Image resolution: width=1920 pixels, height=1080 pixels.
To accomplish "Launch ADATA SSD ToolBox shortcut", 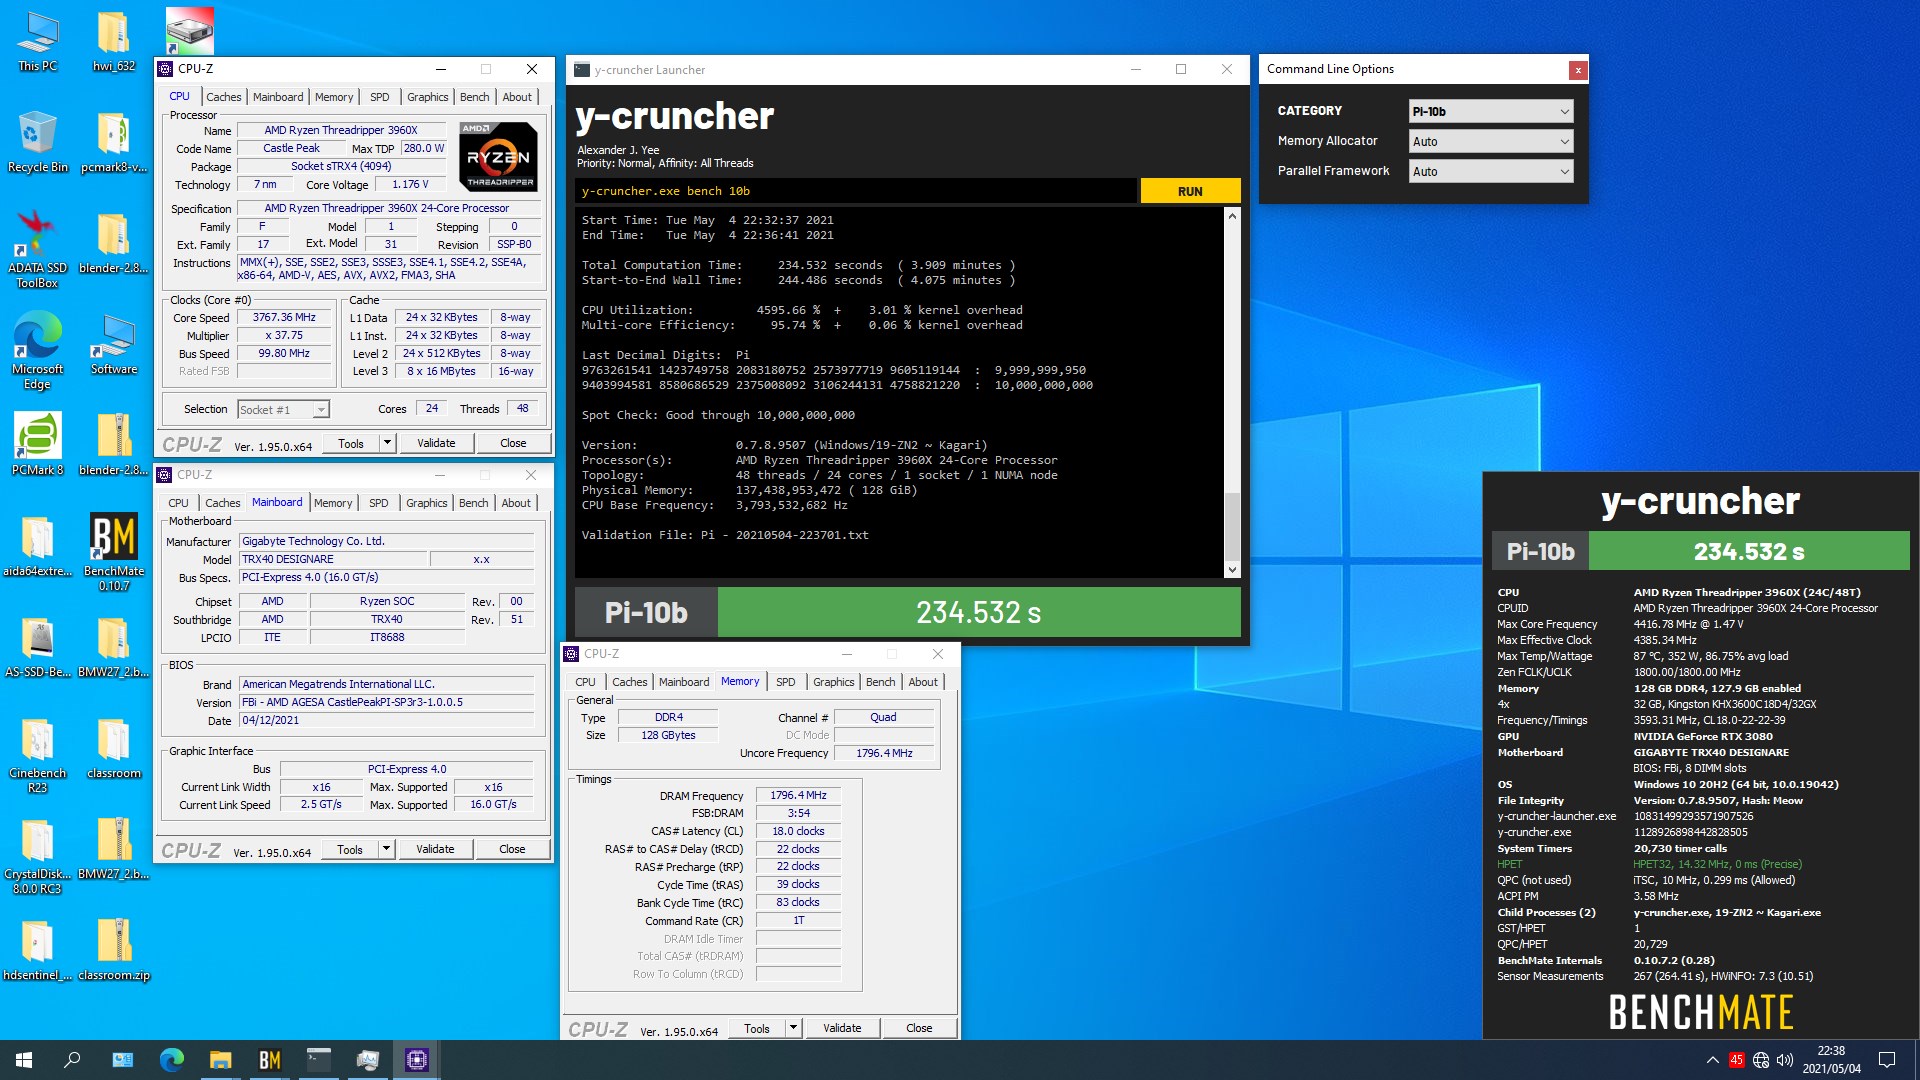I will [37, 250].
